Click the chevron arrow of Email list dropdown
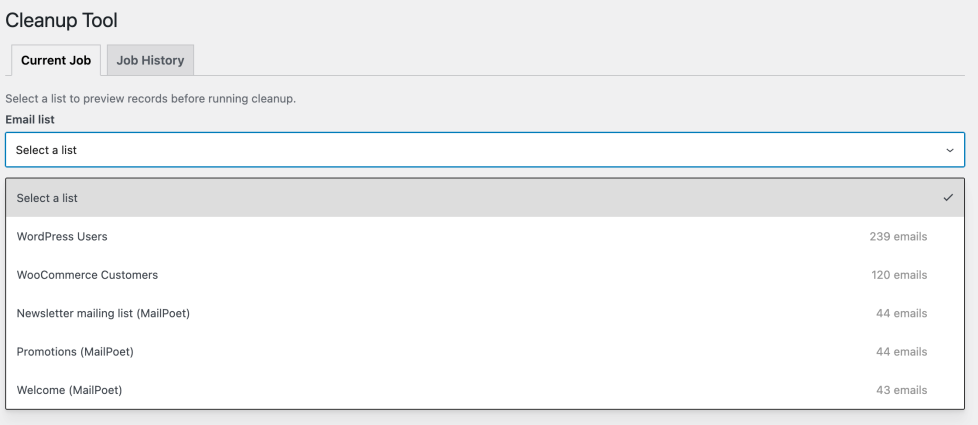The image size is (978, 425). [x=949, y=150]
